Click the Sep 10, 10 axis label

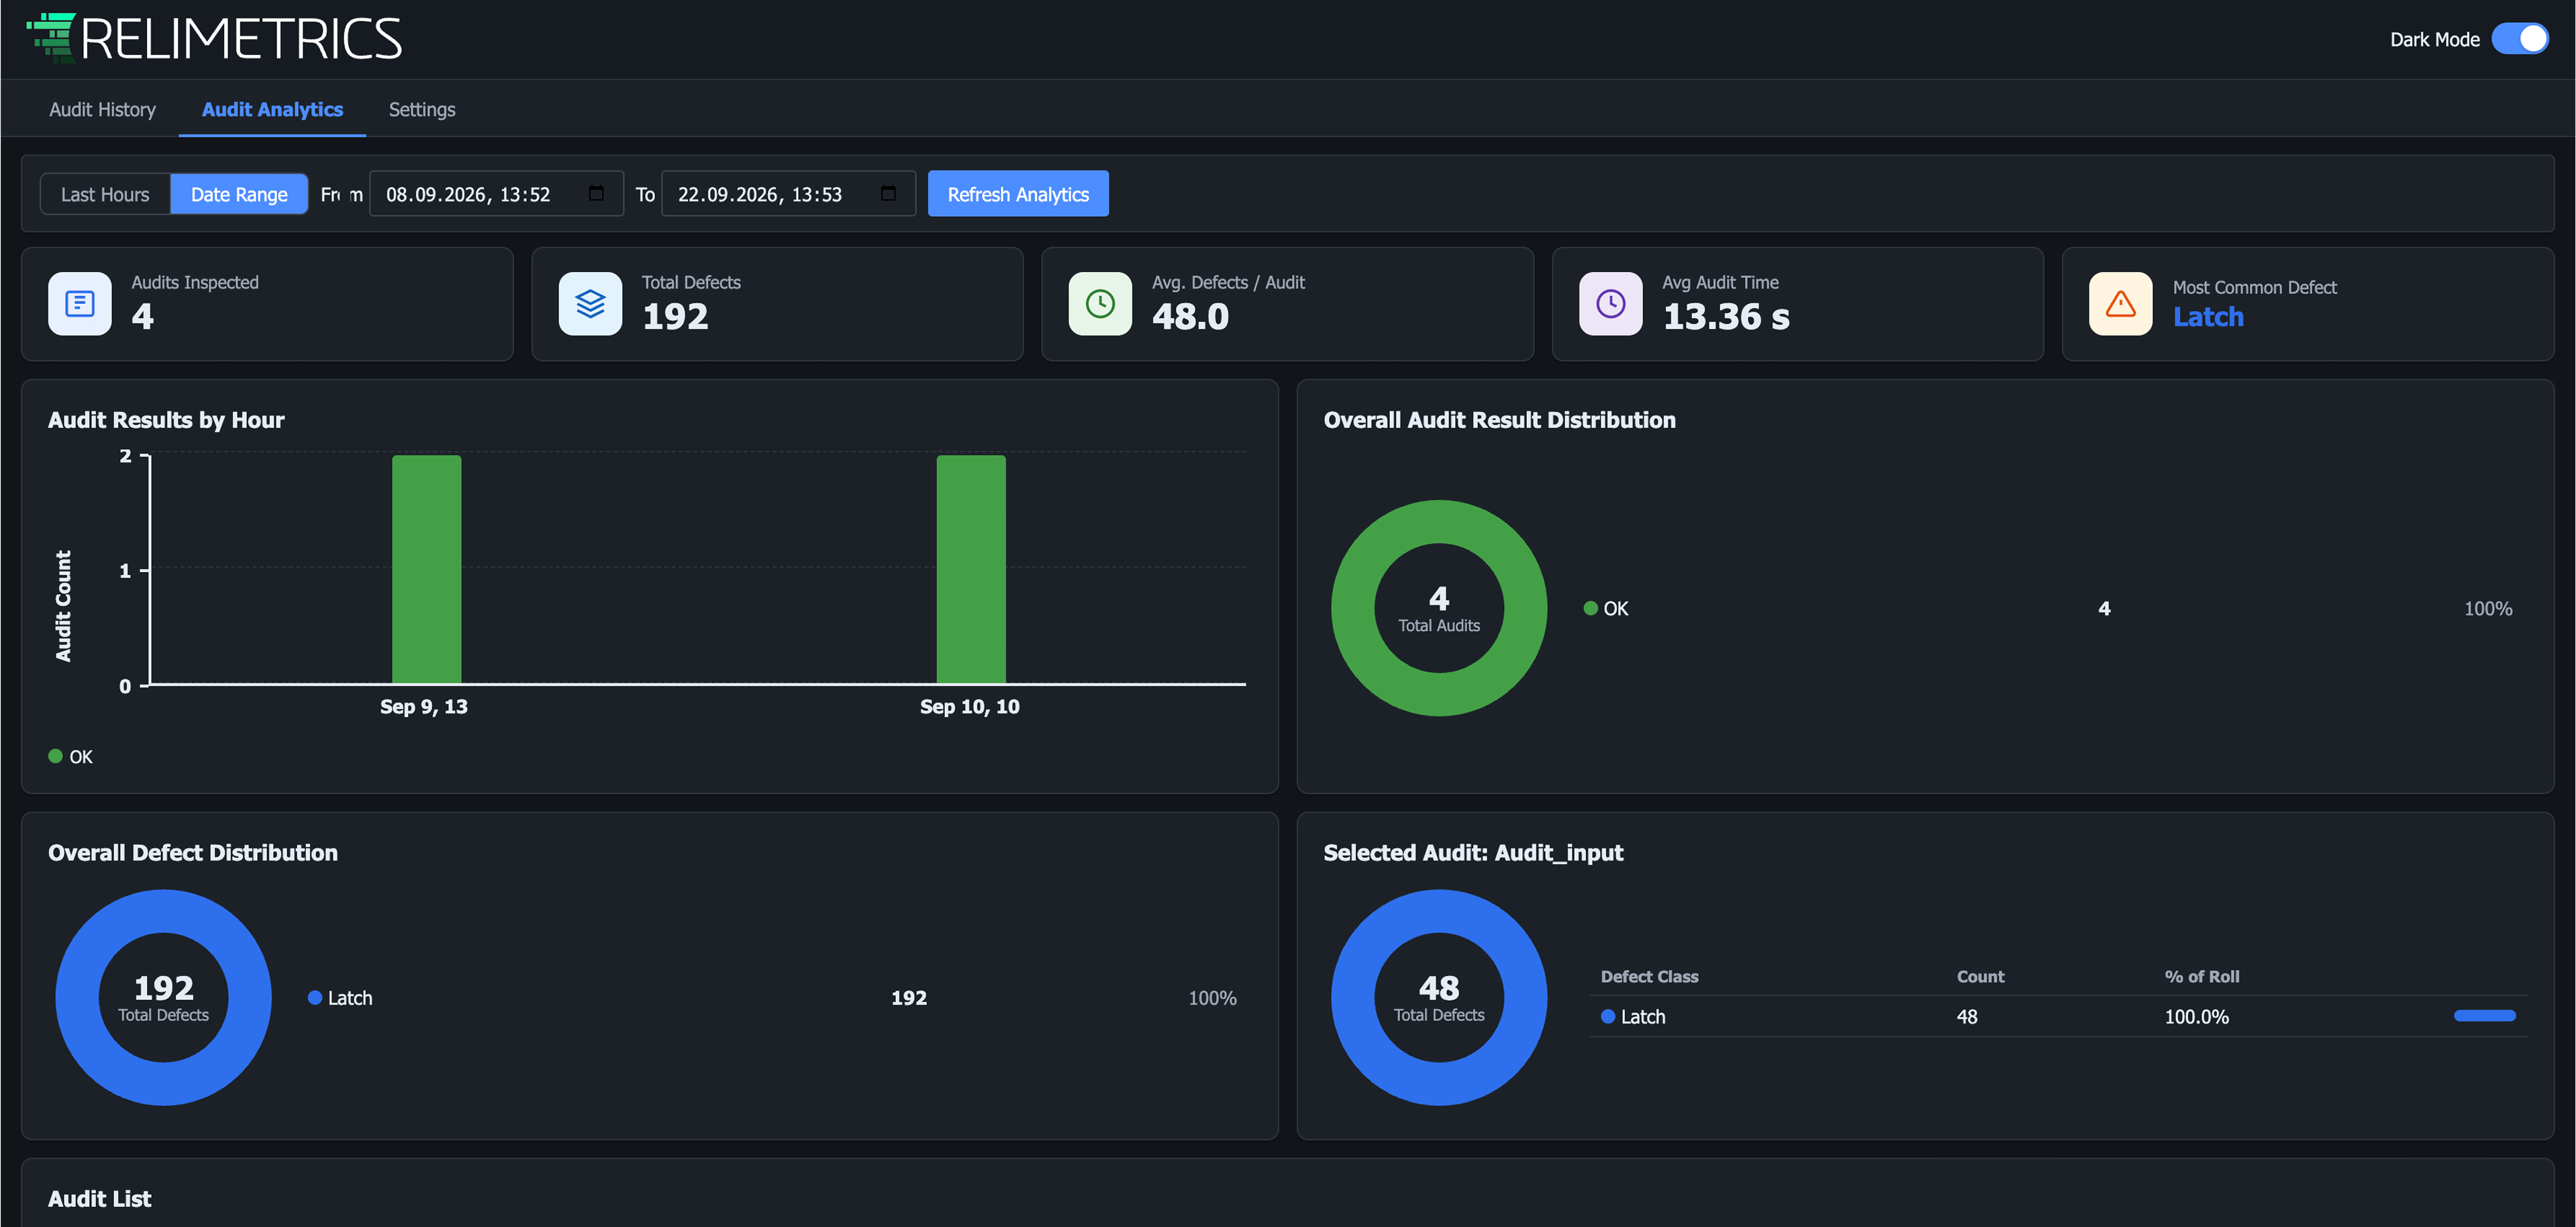coord(969,707)
